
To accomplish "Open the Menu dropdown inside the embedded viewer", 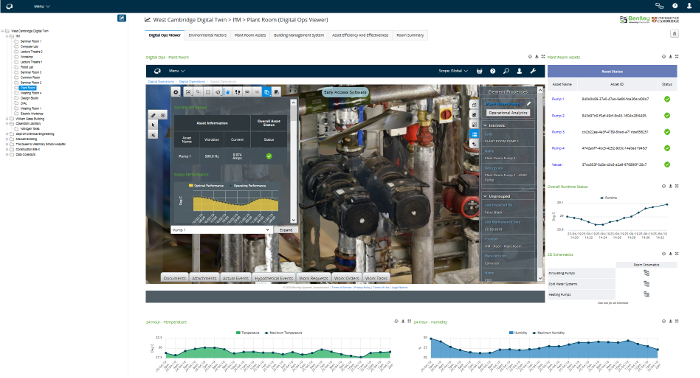I will 177,71.
